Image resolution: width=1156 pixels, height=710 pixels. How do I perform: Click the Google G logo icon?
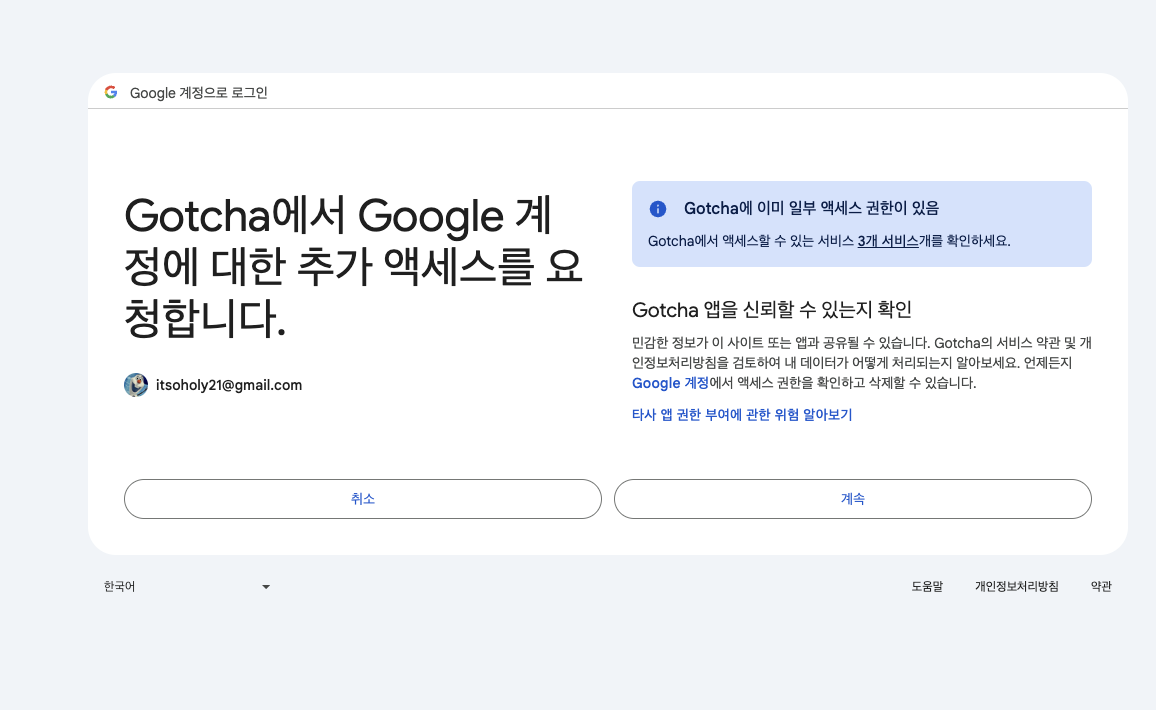pos(111,92)
